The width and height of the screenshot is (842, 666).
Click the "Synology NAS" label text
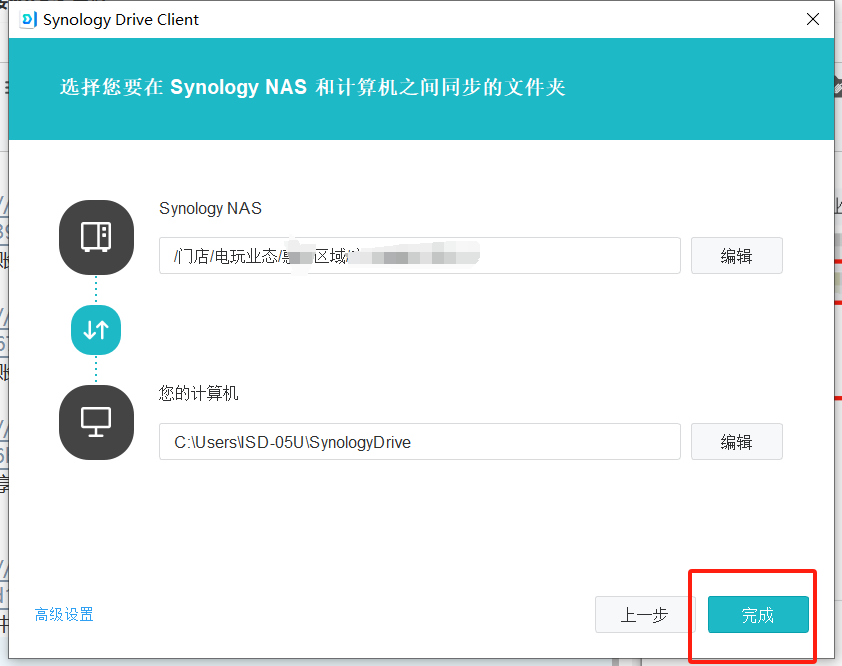210,208
